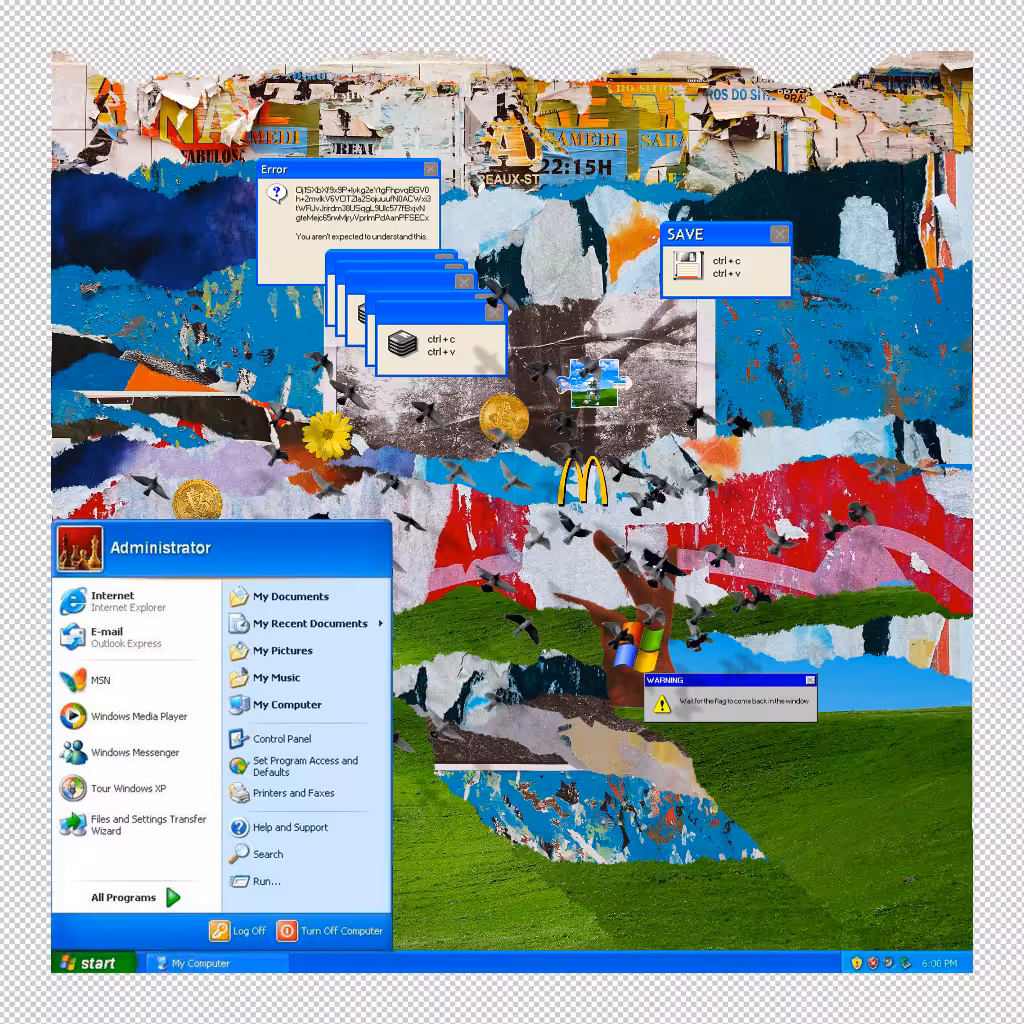Click yellow warning triangle in WARNING dialog
Viewport: 1024px width, 1024px height.
662,703
